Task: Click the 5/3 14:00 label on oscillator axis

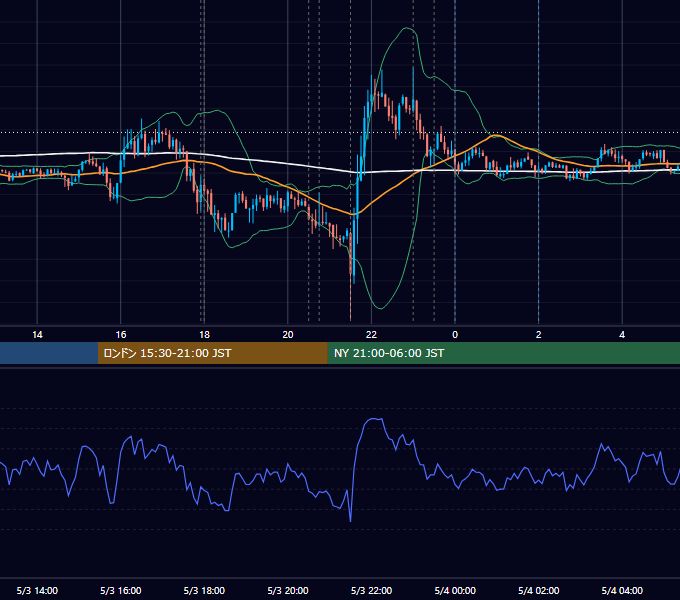Action: 37,590
